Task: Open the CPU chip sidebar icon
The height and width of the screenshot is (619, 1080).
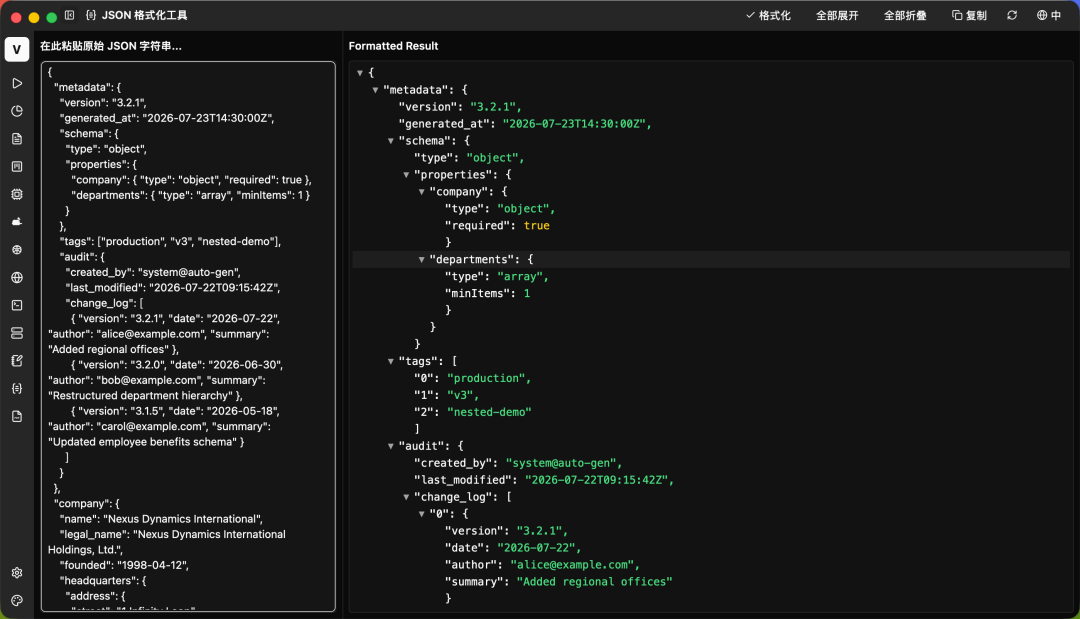Action: pos(17,194)
